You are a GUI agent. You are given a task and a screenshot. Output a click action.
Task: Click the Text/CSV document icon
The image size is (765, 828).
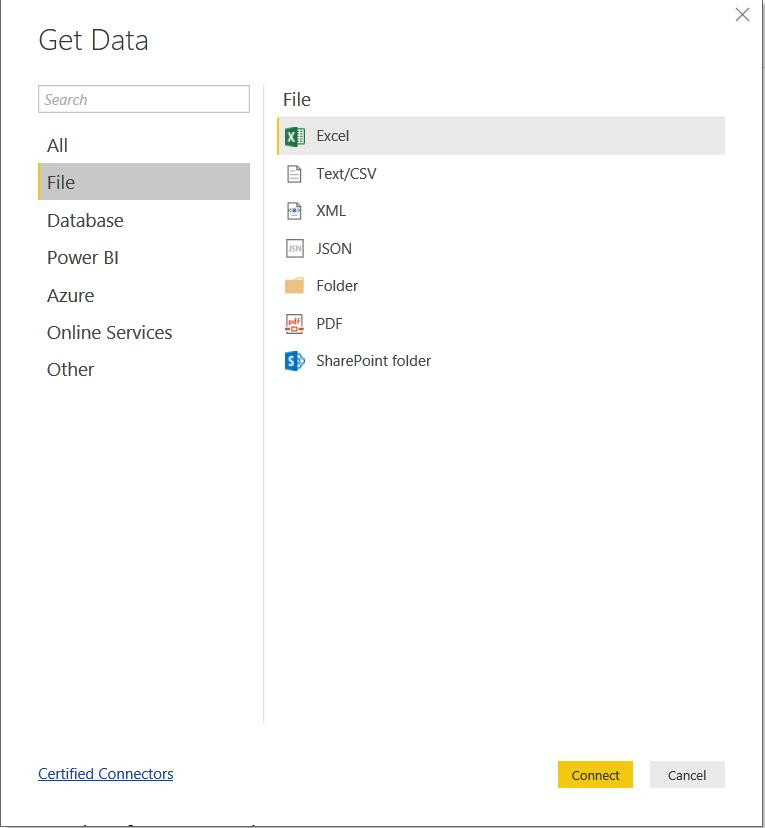click(294, 174)
